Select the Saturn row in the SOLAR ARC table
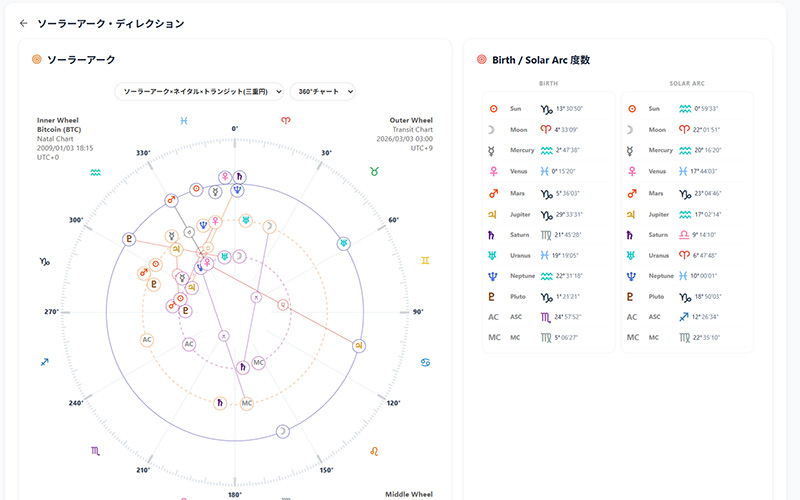The height and width of the screenshot is (500, 800). click(x=686, y=234)
